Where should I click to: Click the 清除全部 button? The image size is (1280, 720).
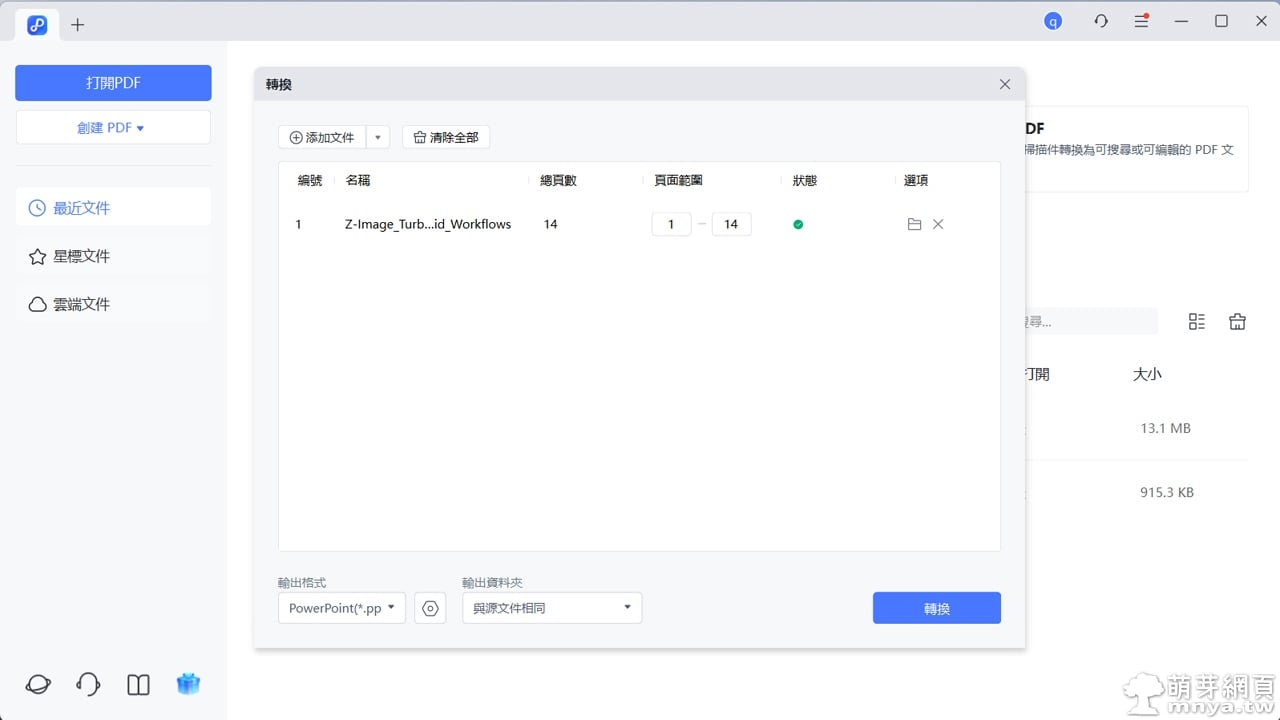(446, 137)
